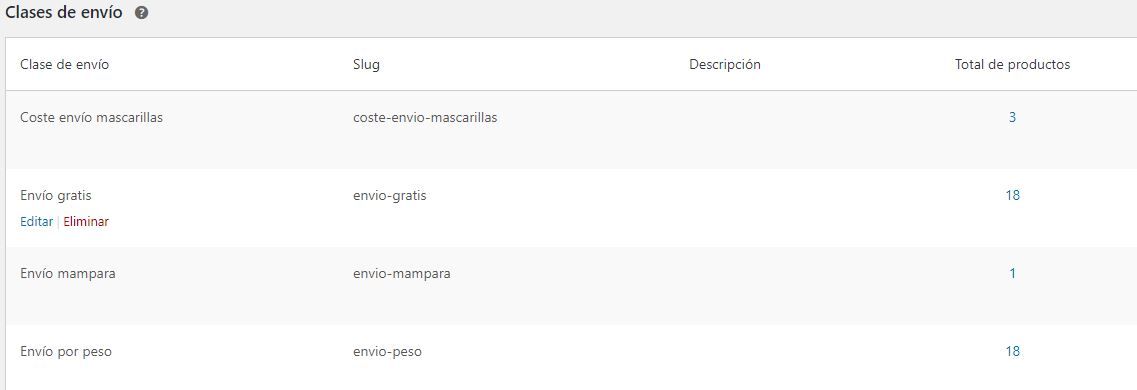Click the coste-envio-mascarillas slug

pos(425,117)
